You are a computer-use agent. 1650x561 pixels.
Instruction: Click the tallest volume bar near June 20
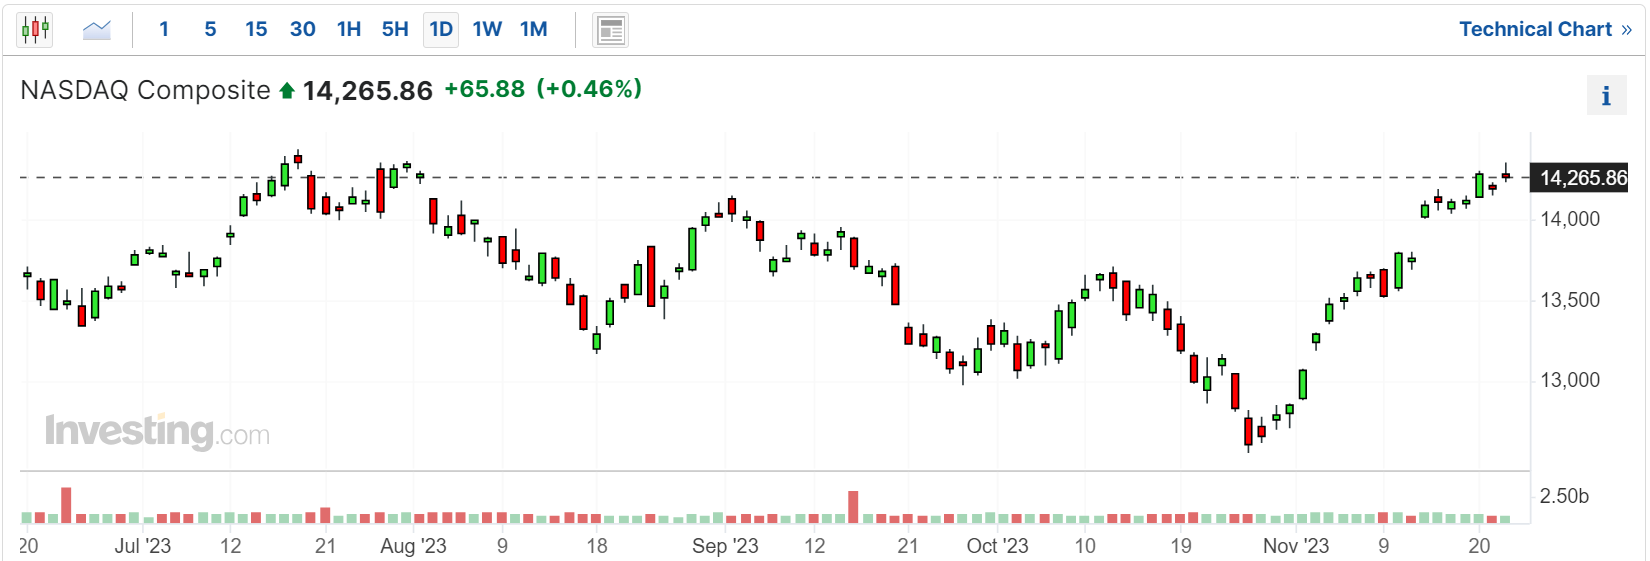pyautogui.click(x=66, y=505)
